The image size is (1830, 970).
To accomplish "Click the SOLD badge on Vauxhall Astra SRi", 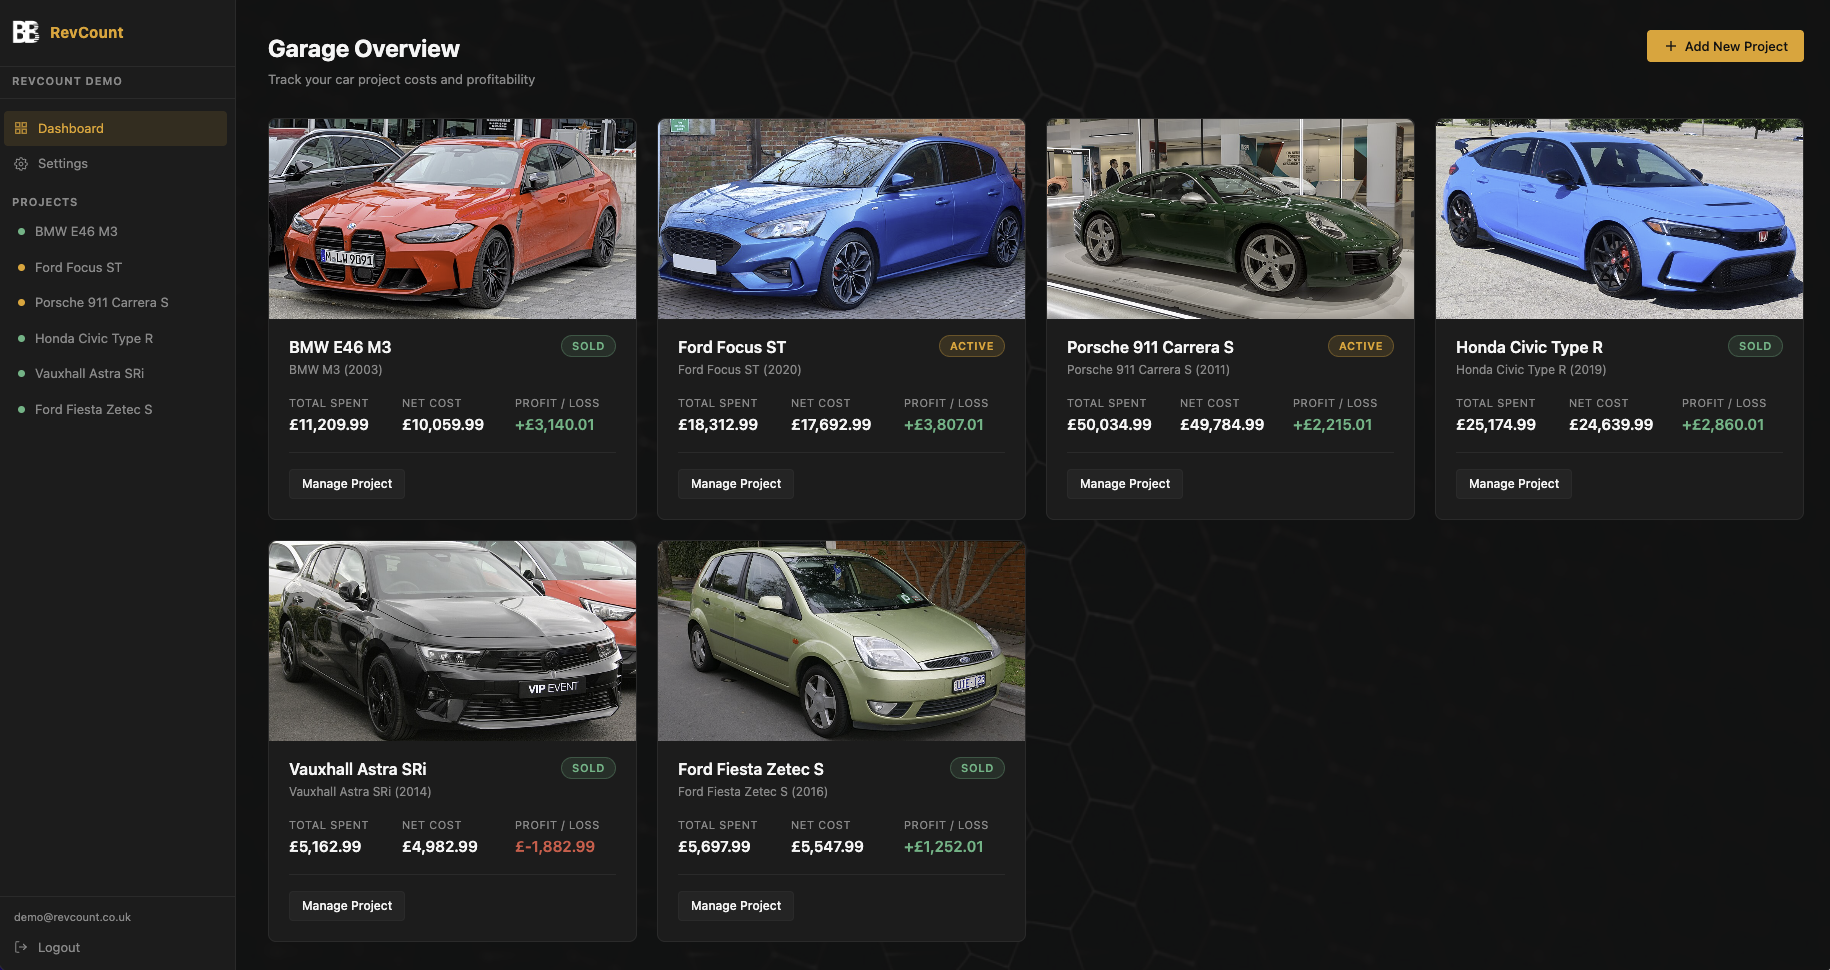I will point(588,768).
